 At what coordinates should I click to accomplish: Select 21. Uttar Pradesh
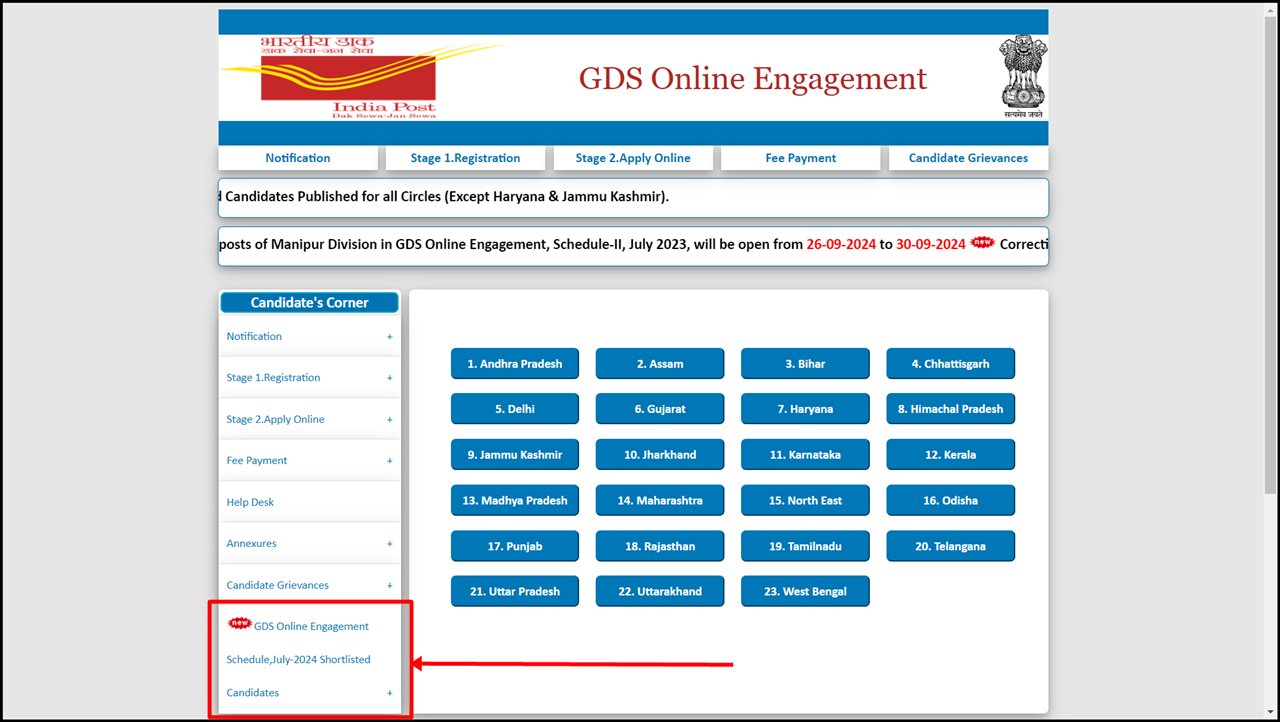pos(515,591)
